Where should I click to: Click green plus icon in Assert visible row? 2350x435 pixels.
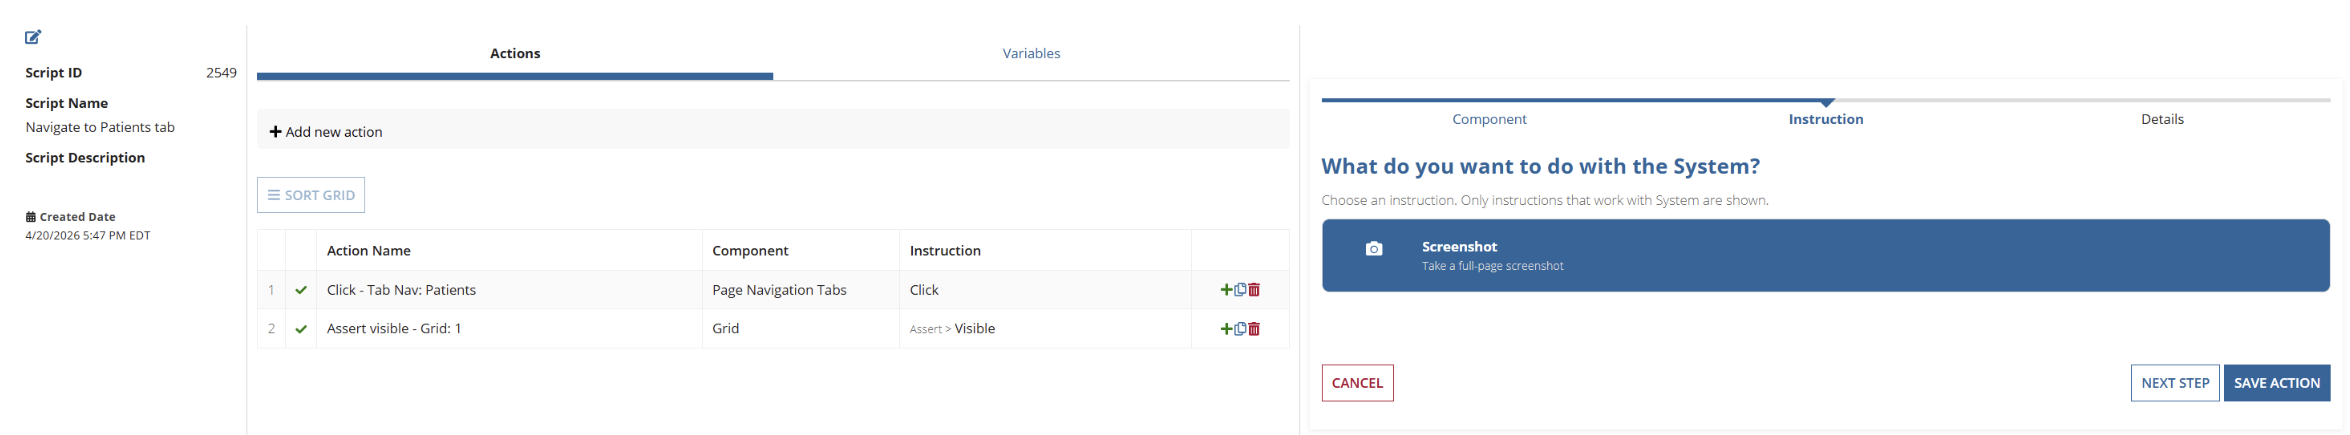[x=1226, y=329]
